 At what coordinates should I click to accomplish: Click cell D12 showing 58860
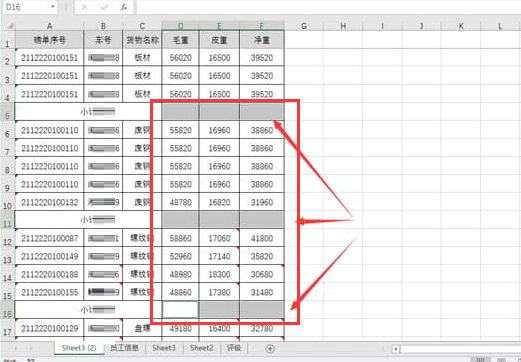(180, 238)
